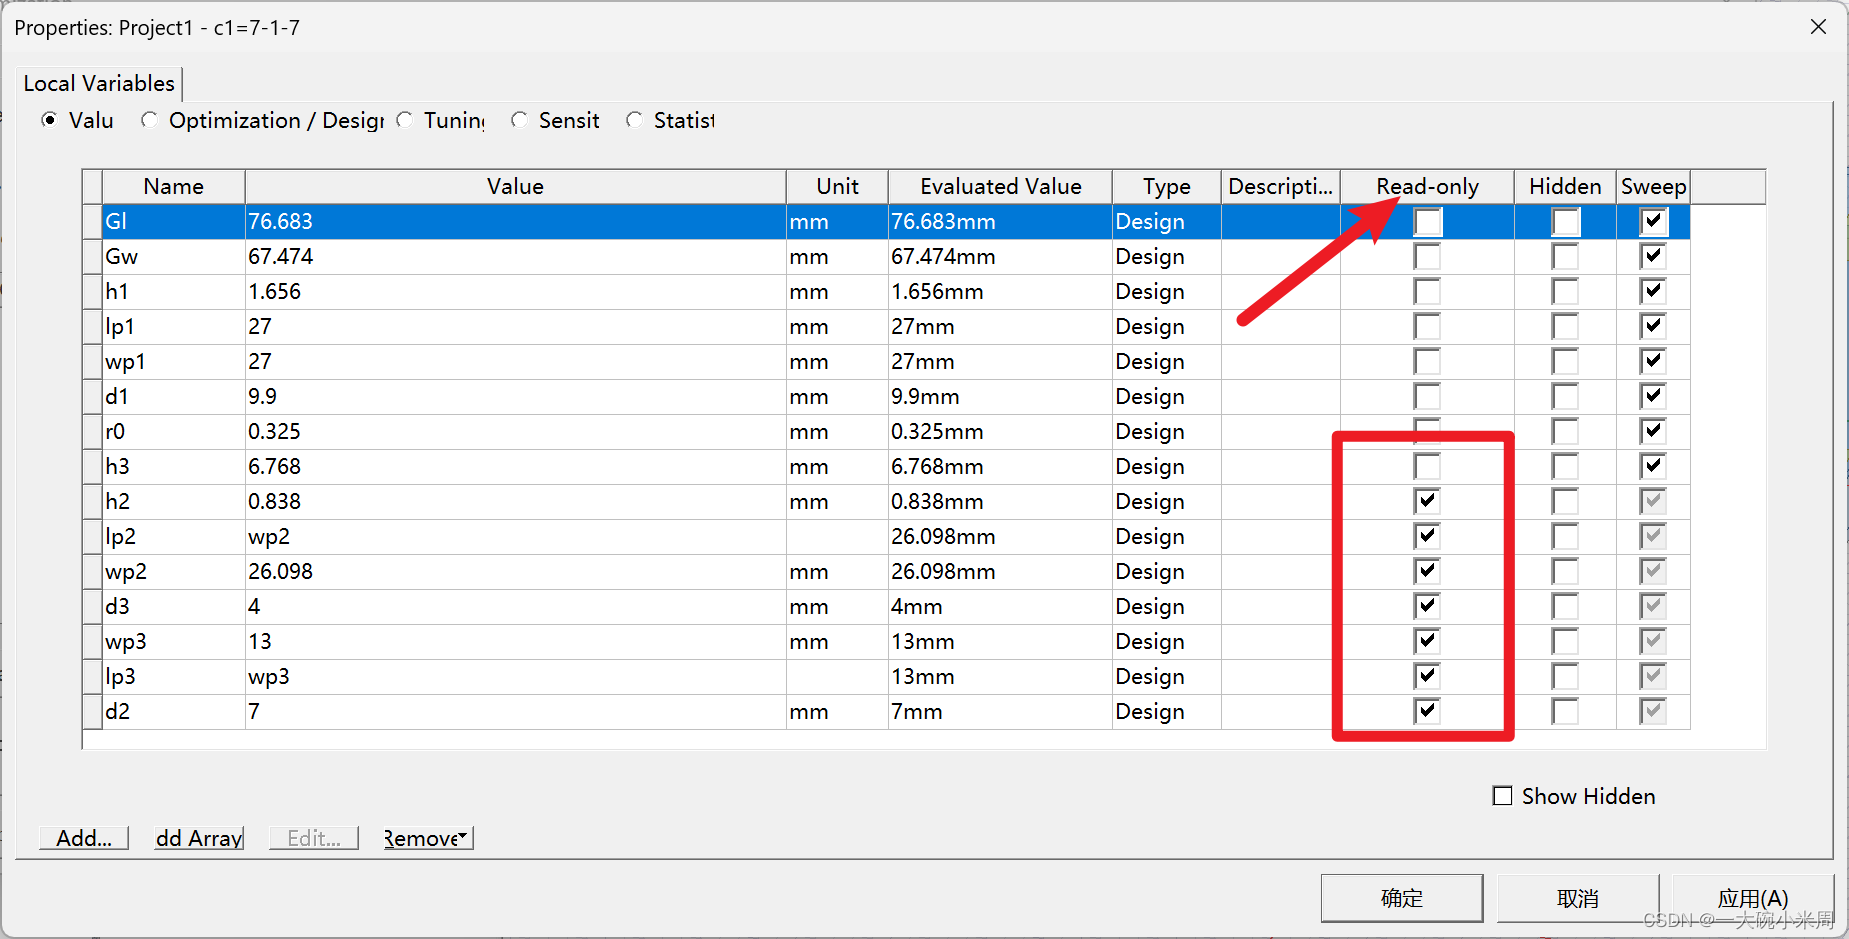Click the Value cell of wp2
Screen dimensions: 1849x939
tap(514, 572)
